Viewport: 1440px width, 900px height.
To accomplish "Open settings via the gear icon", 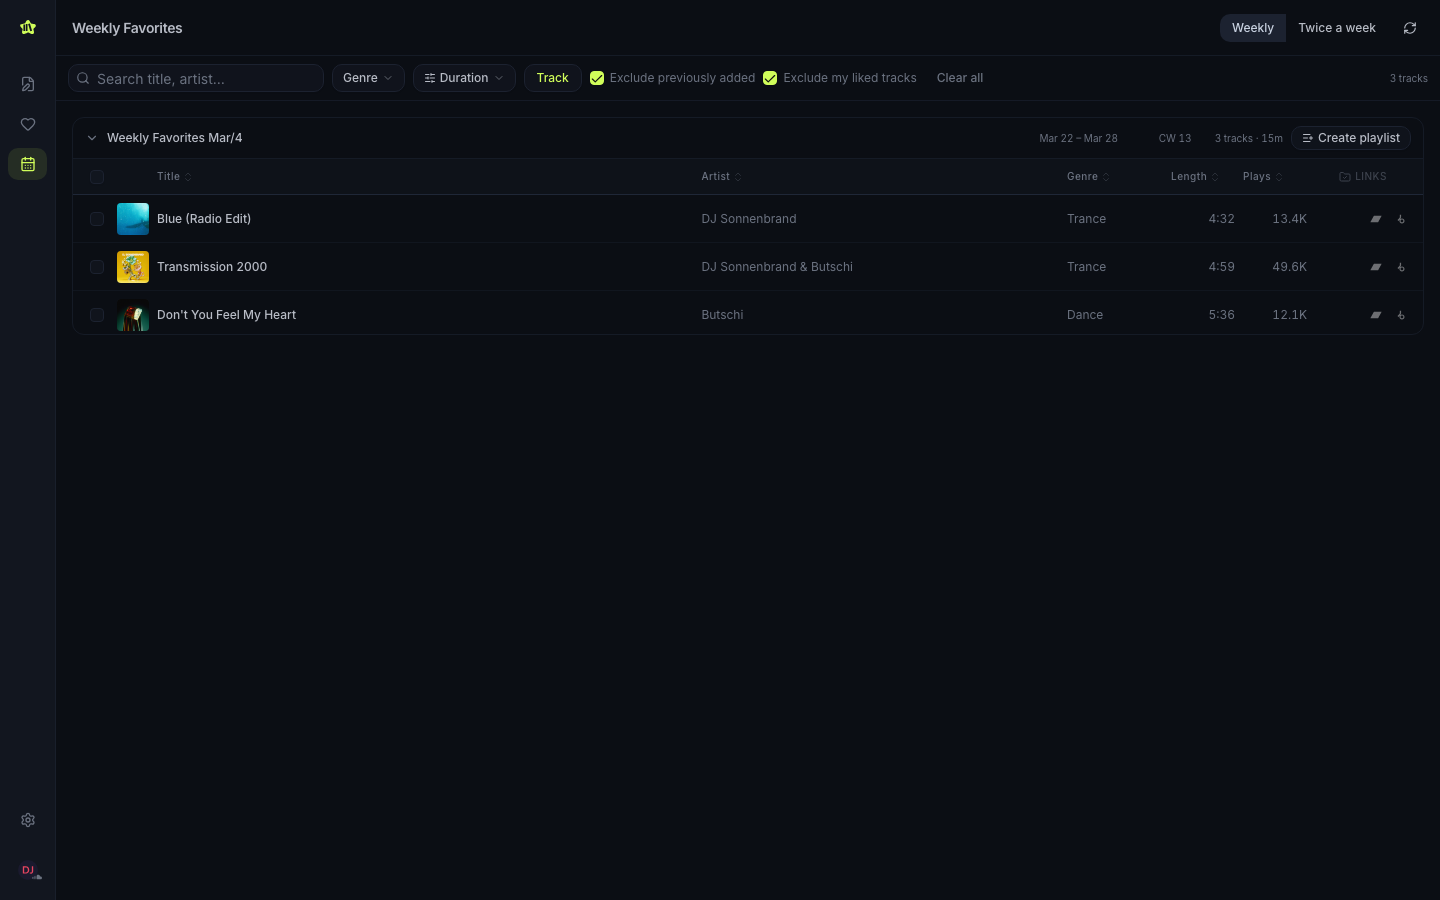I will click(x=28, y=820).
